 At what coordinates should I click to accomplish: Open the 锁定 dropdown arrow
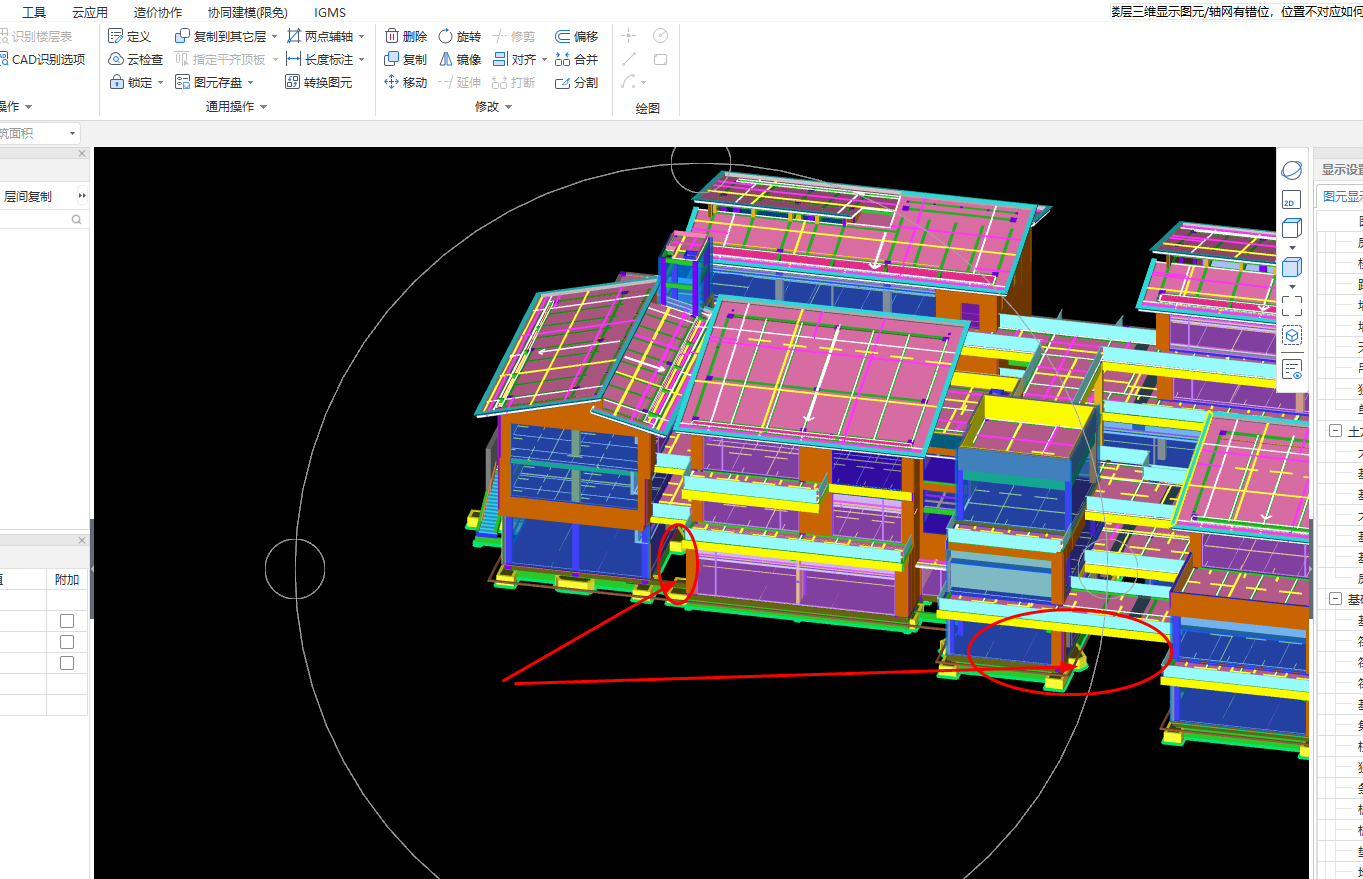tap(160, 83)
